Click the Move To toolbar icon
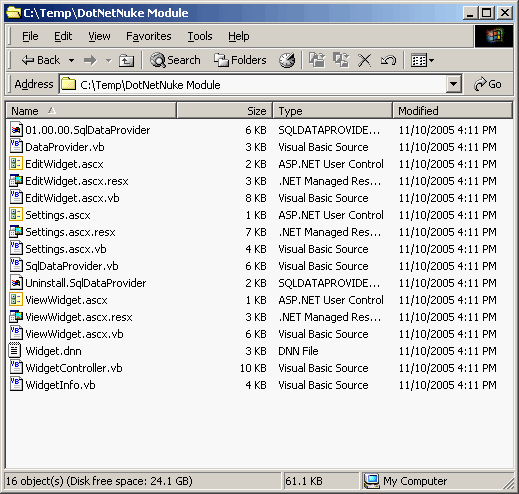519x494 pixels. click(317, 60)
